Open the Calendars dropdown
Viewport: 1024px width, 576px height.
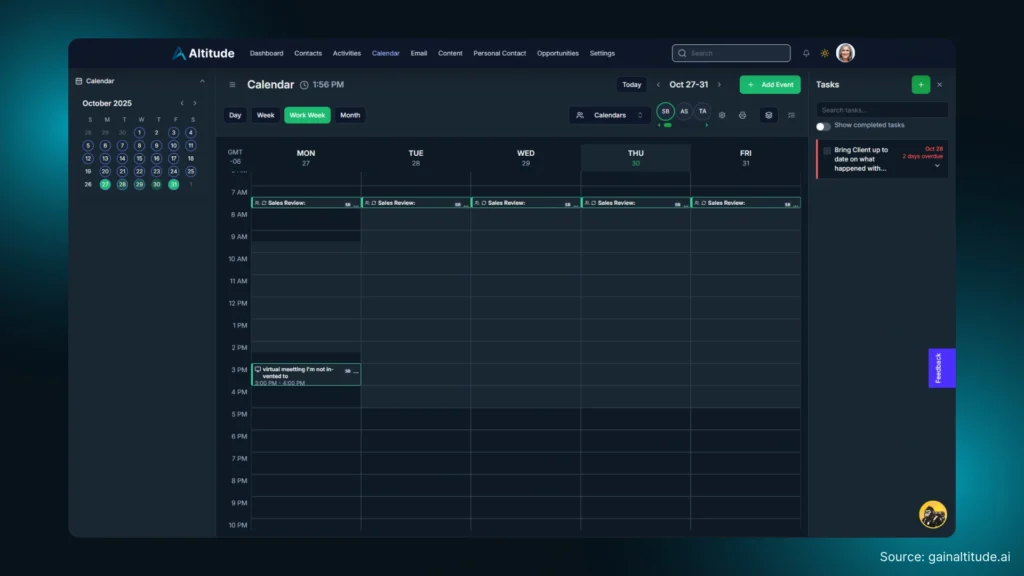tap(612, 115)
